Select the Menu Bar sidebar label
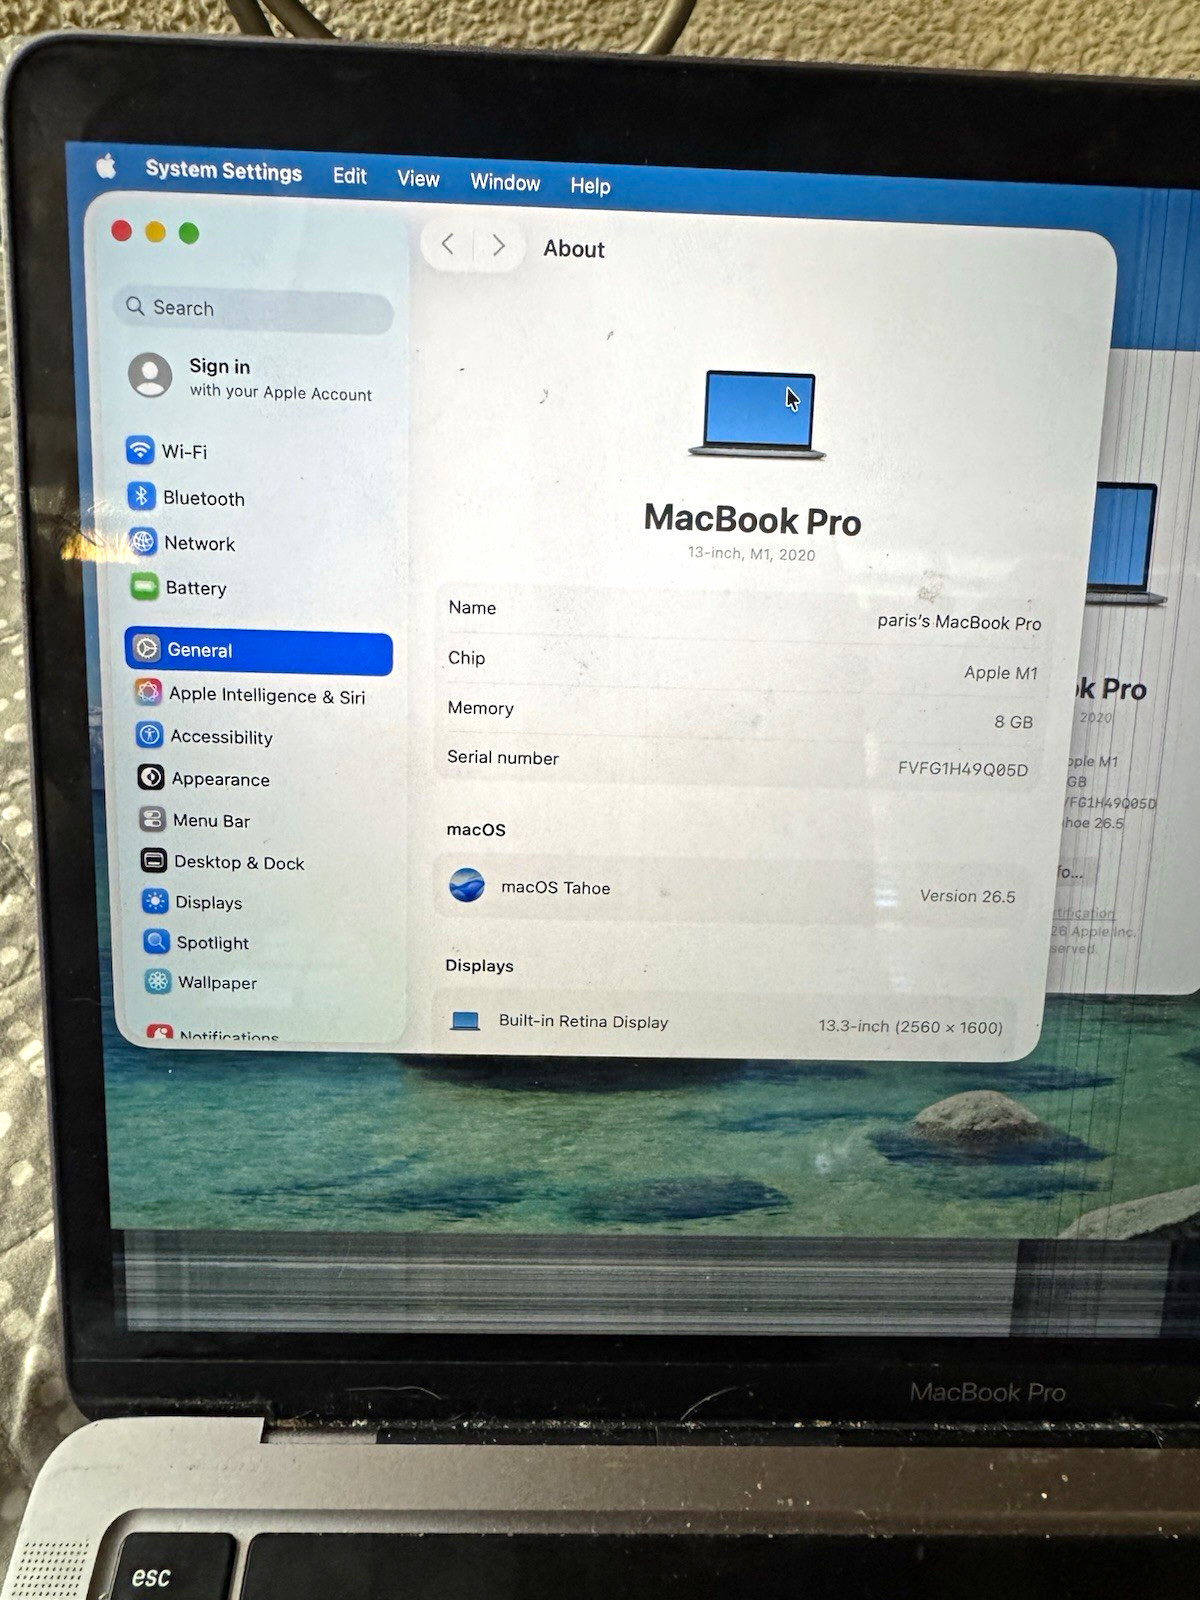The width and height of the screenshot is (1200, 1600). (212, 821)
